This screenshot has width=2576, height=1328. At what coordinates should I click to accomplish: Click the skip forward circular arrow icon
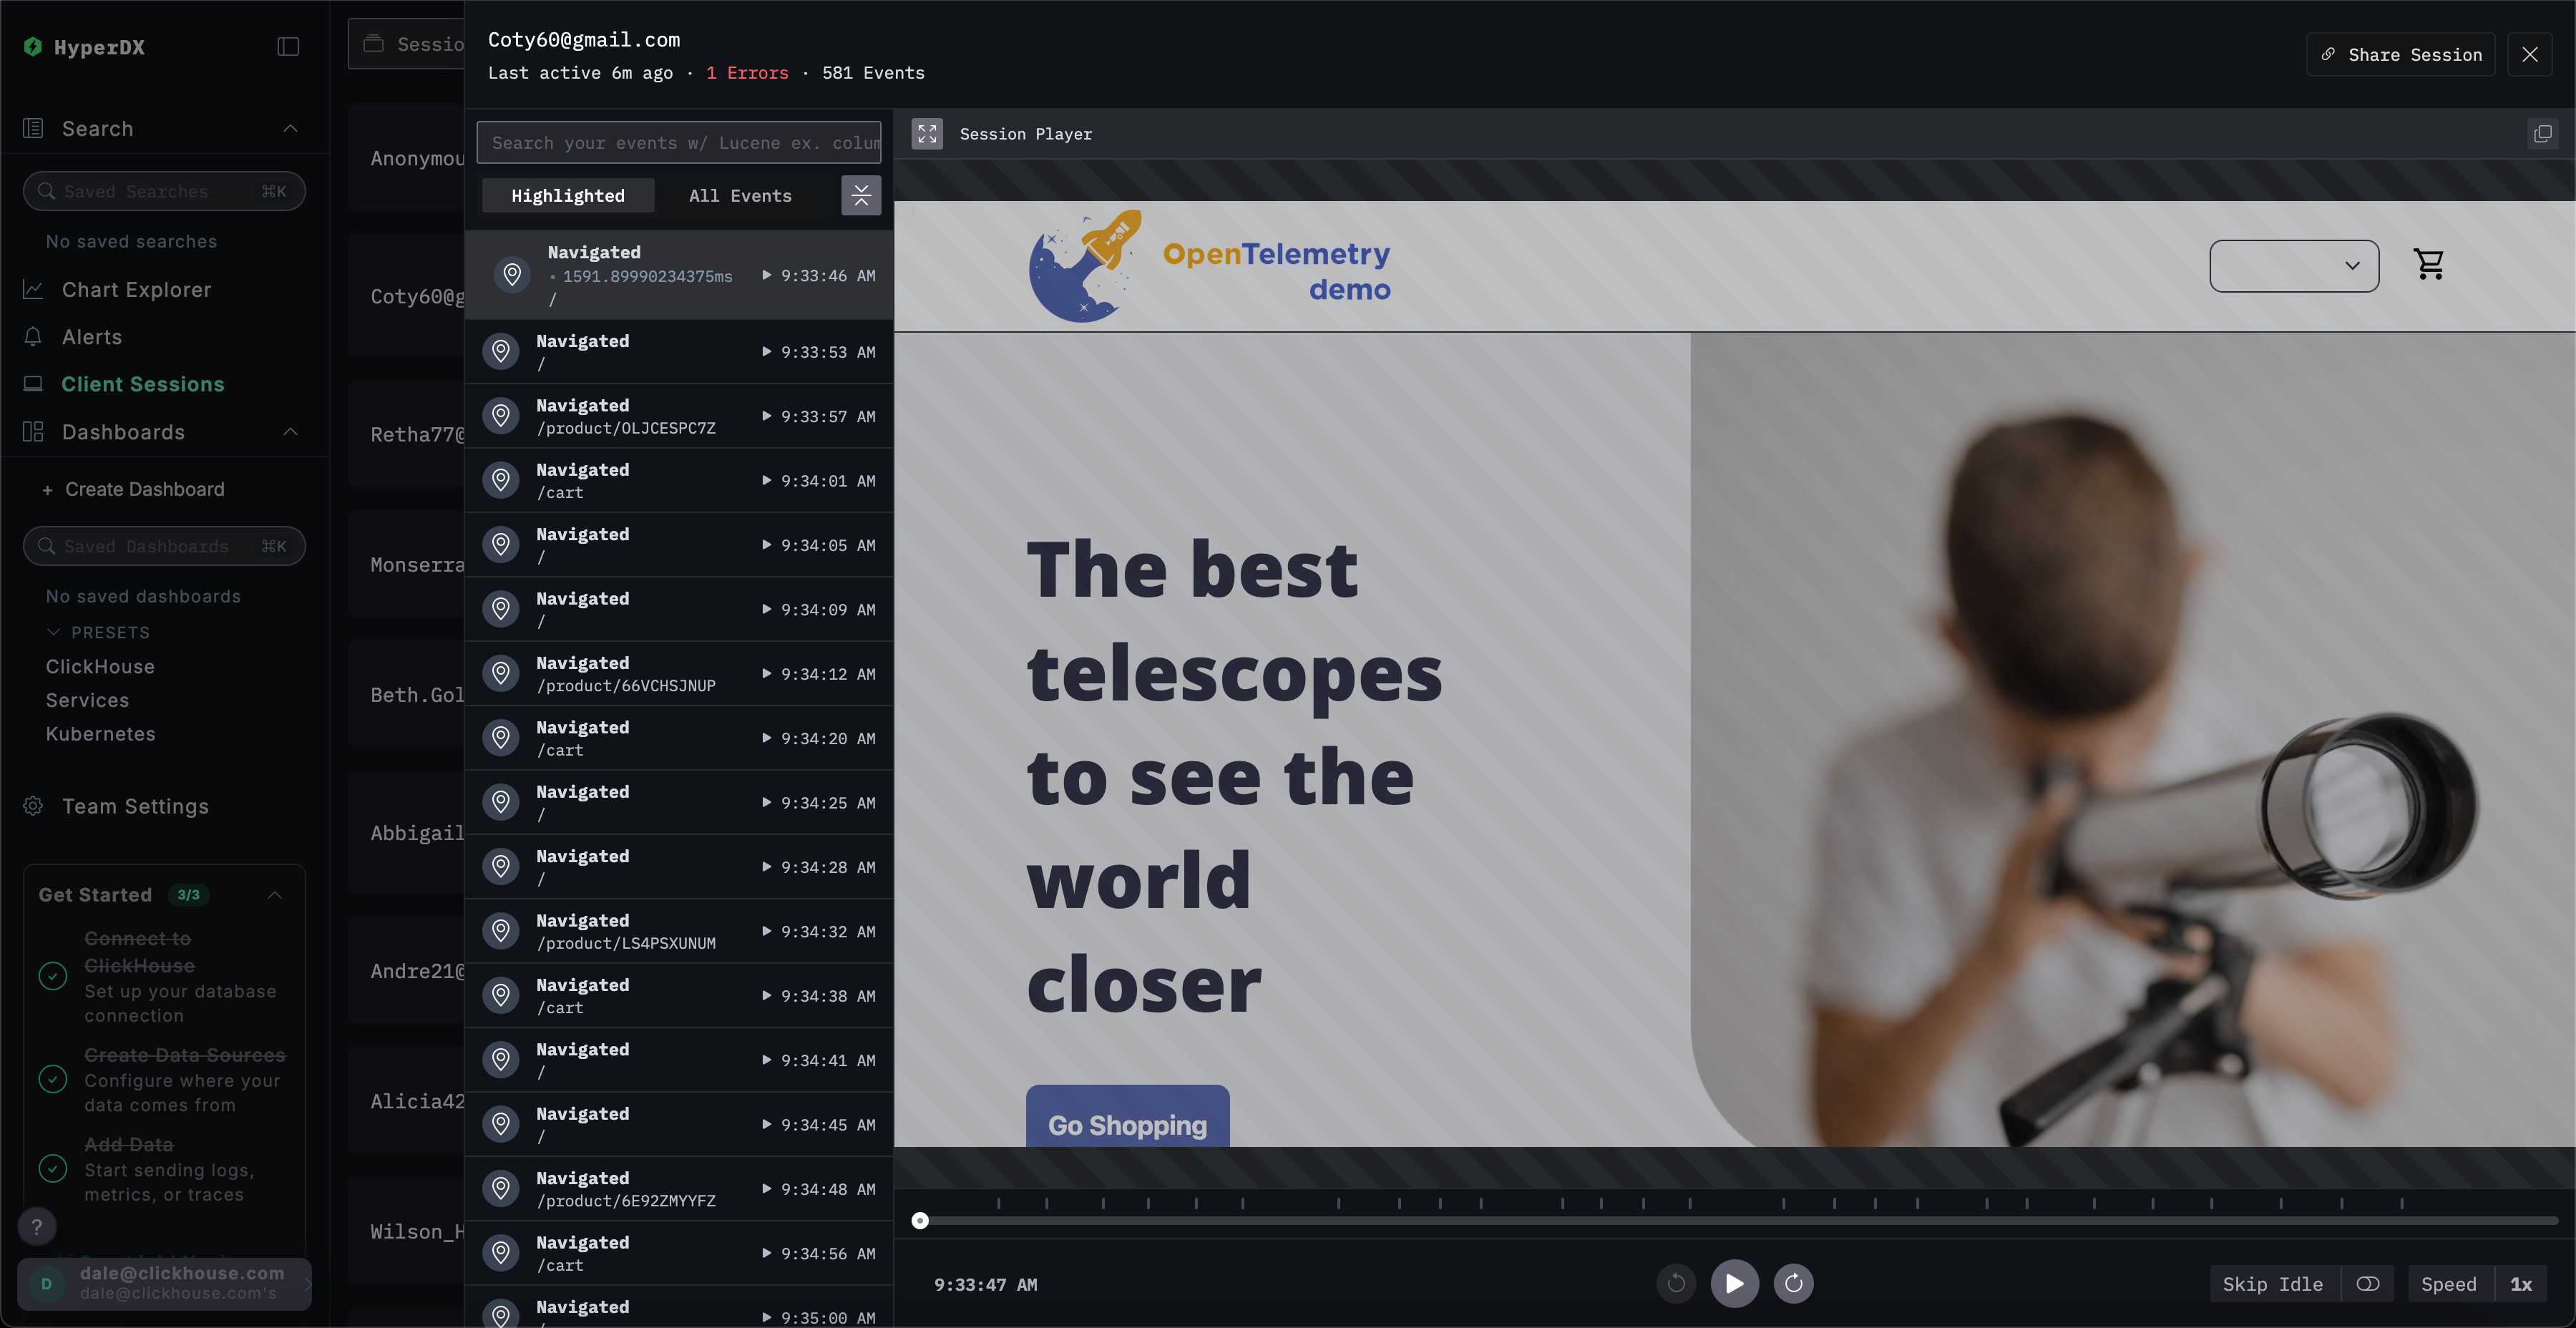[x=1793, y=1283]
